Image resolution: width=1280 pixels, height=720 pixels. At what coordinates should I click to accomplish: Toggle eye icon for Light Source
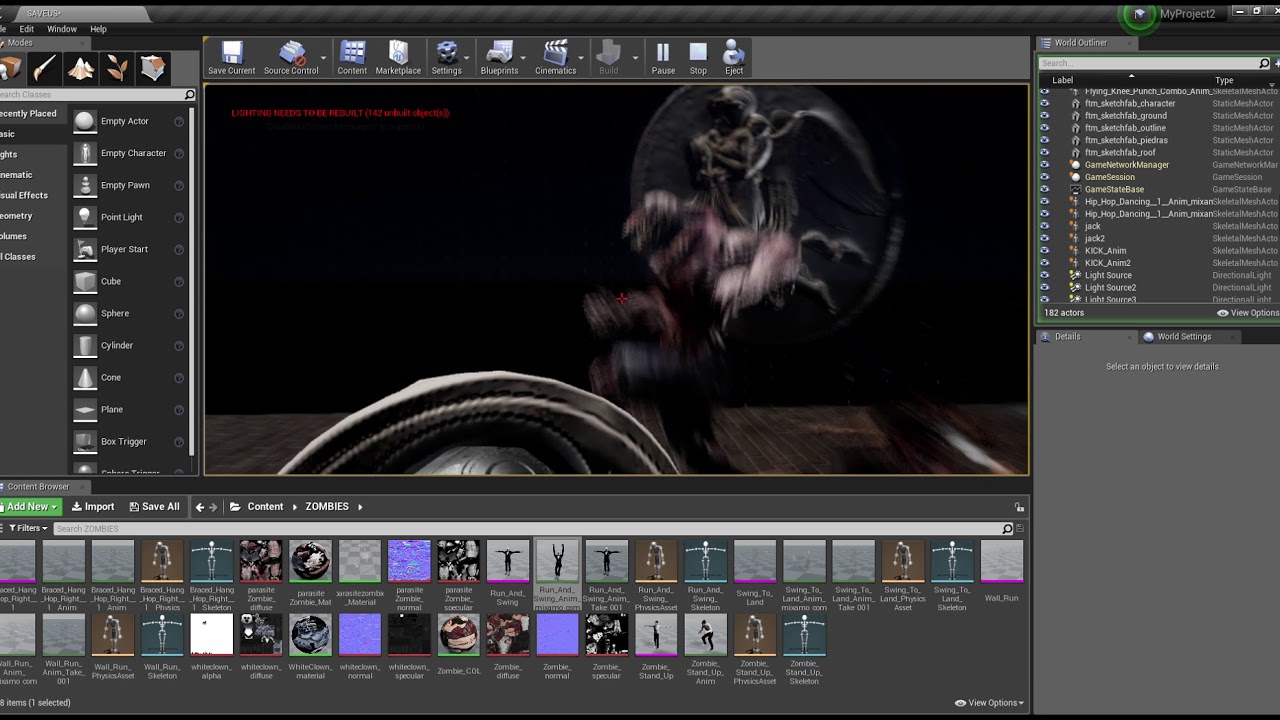click(1045, 275)
